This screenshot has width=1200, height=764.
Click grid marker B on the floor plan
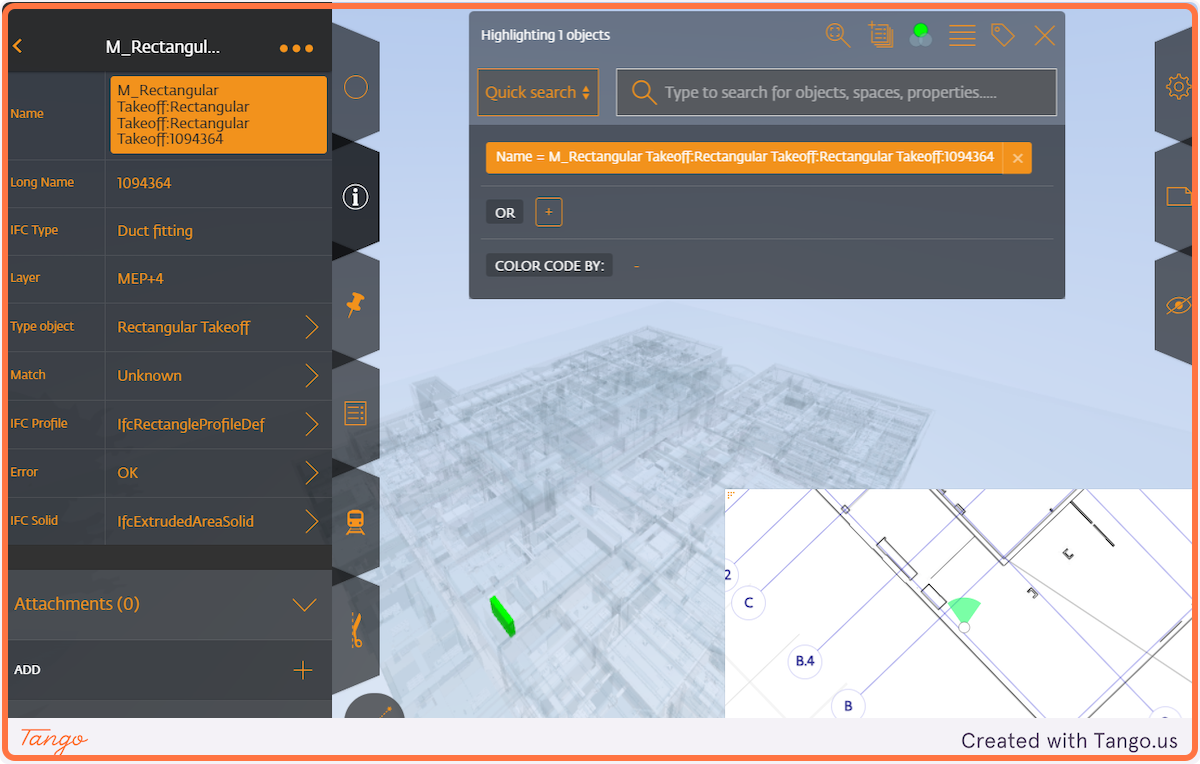848,706
